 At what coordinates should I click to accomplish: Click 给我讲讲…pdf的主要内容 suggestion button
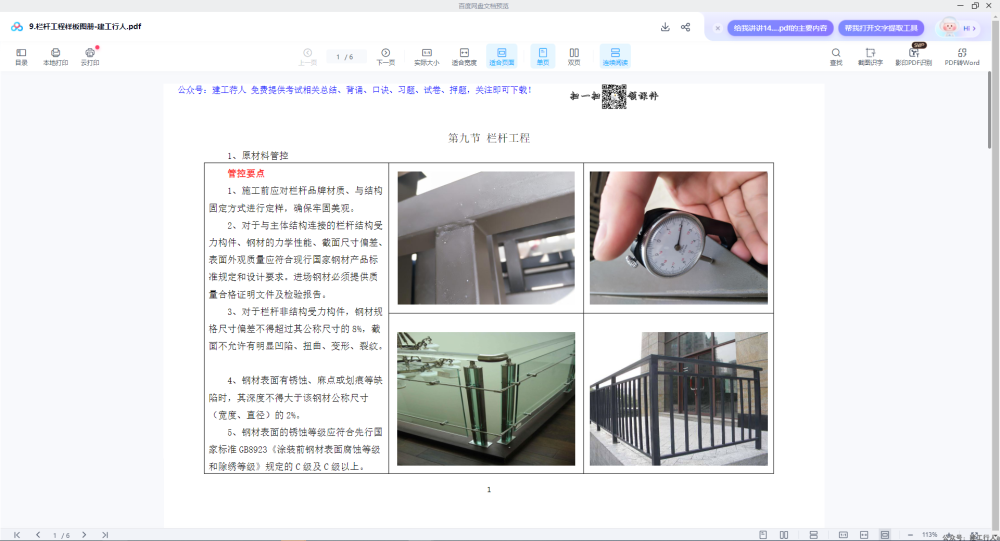point(781,28)
